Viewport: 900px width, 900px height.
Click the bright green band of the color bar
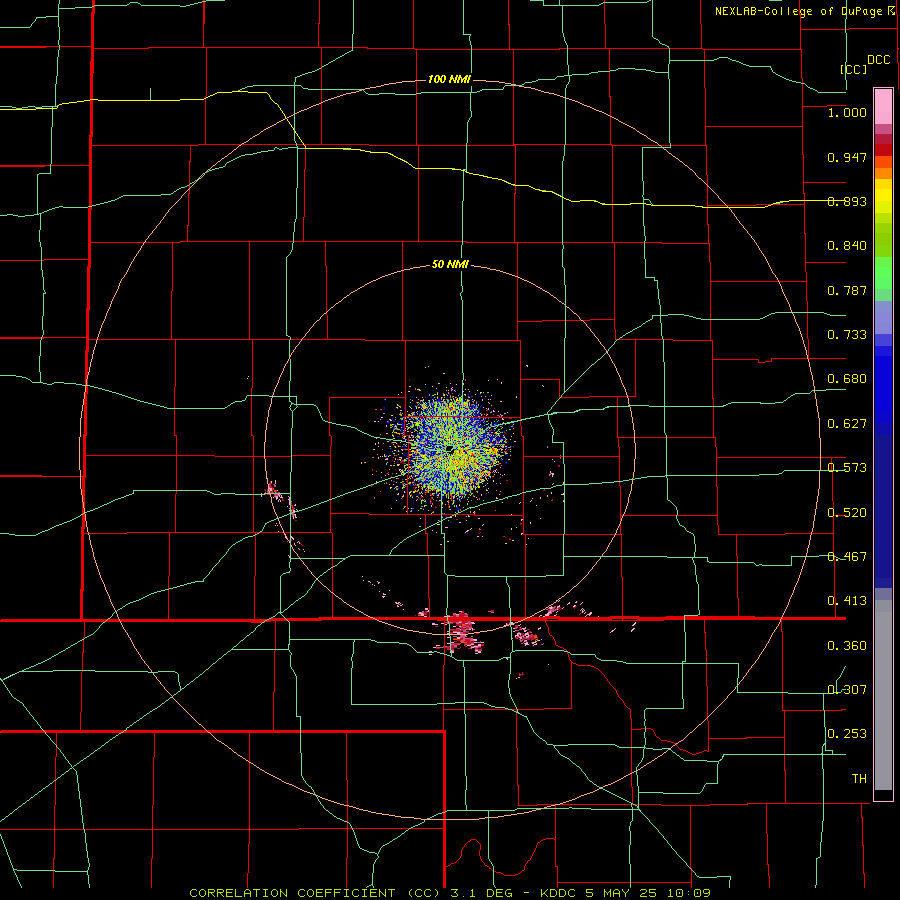883,273
